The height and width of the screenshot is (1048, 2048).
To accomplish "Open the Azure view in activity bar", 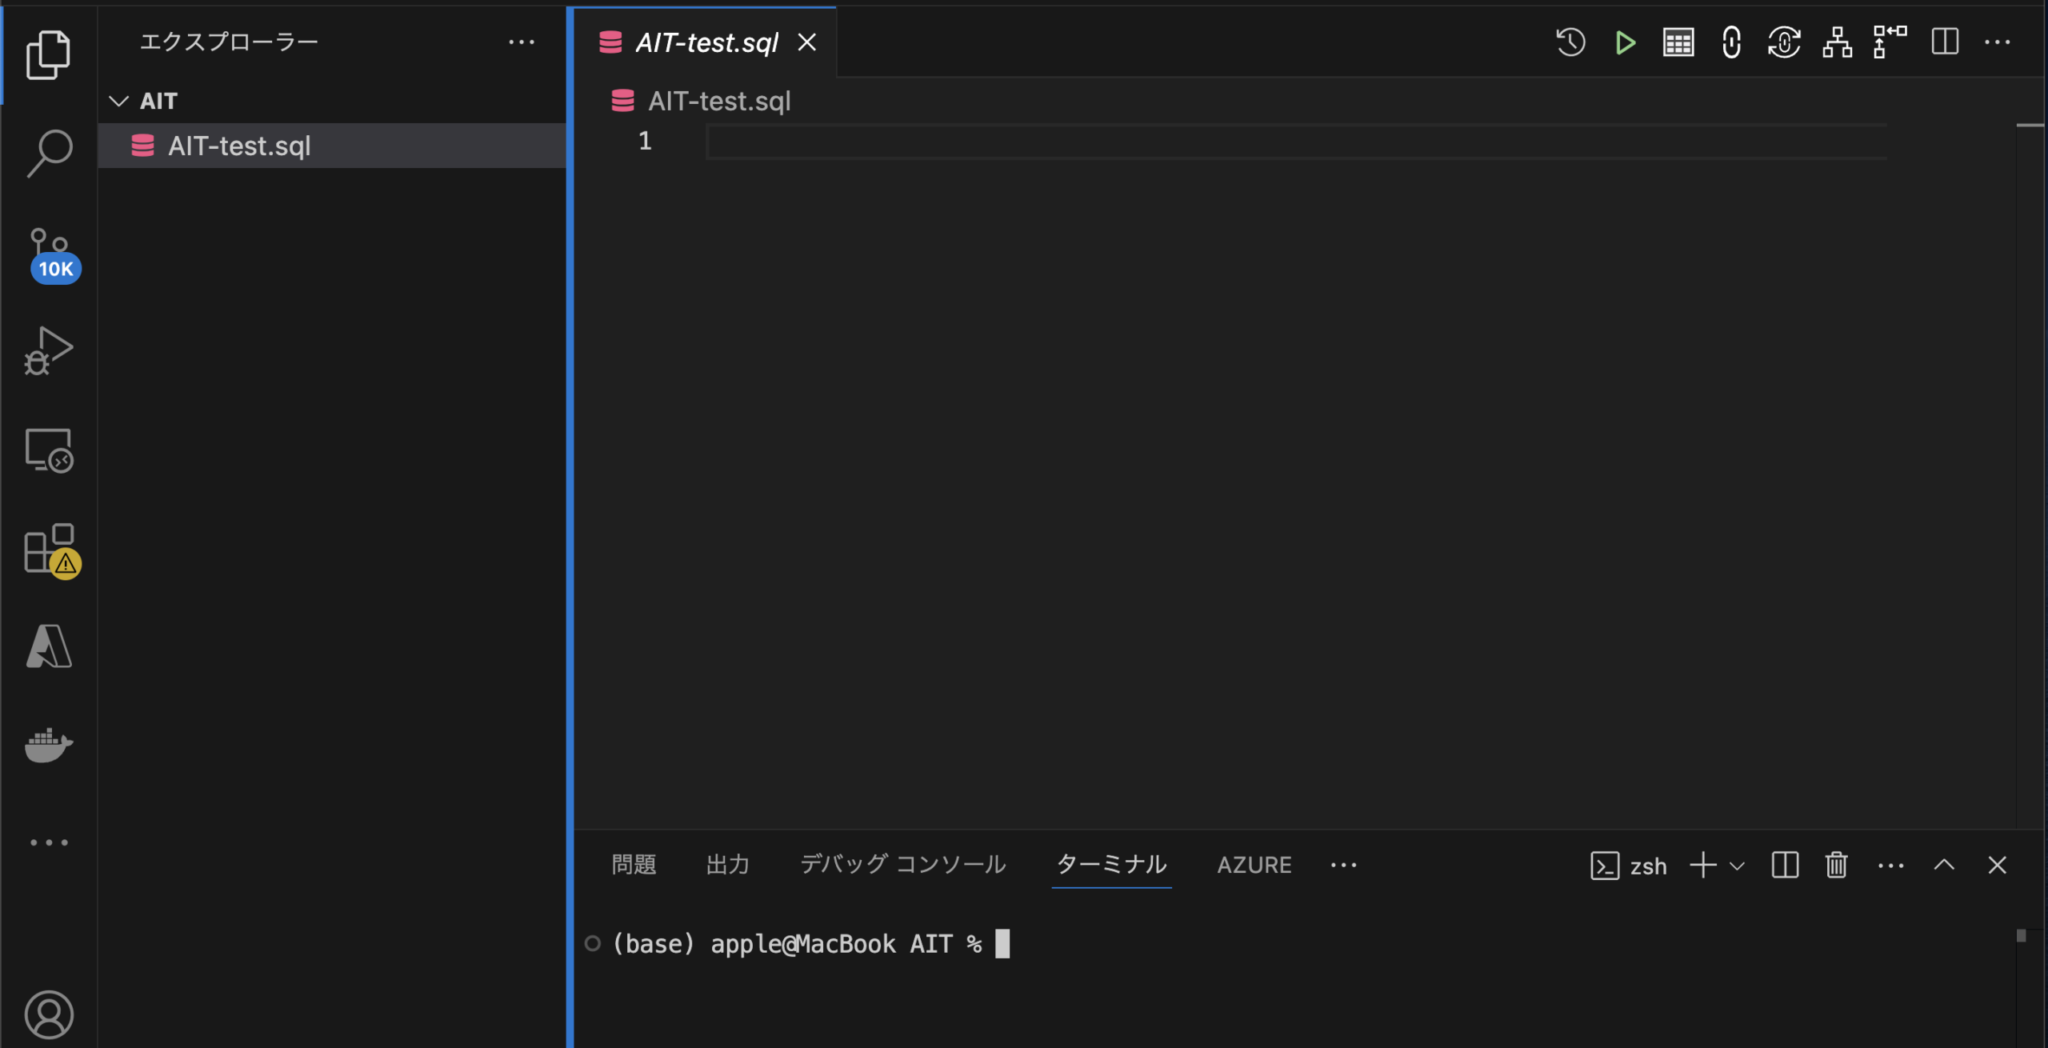I will (48, 646).
